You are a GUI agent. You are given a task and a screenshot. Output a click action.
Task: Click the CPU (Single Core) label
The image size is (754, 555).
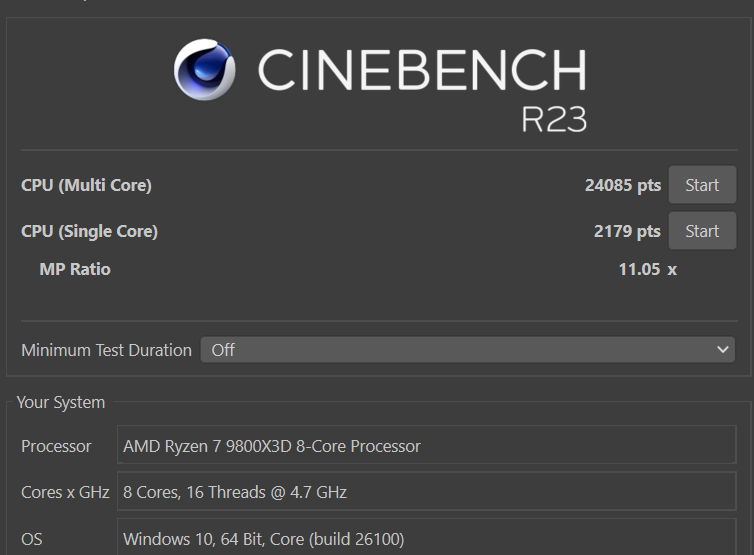click(x=89, y=231)
